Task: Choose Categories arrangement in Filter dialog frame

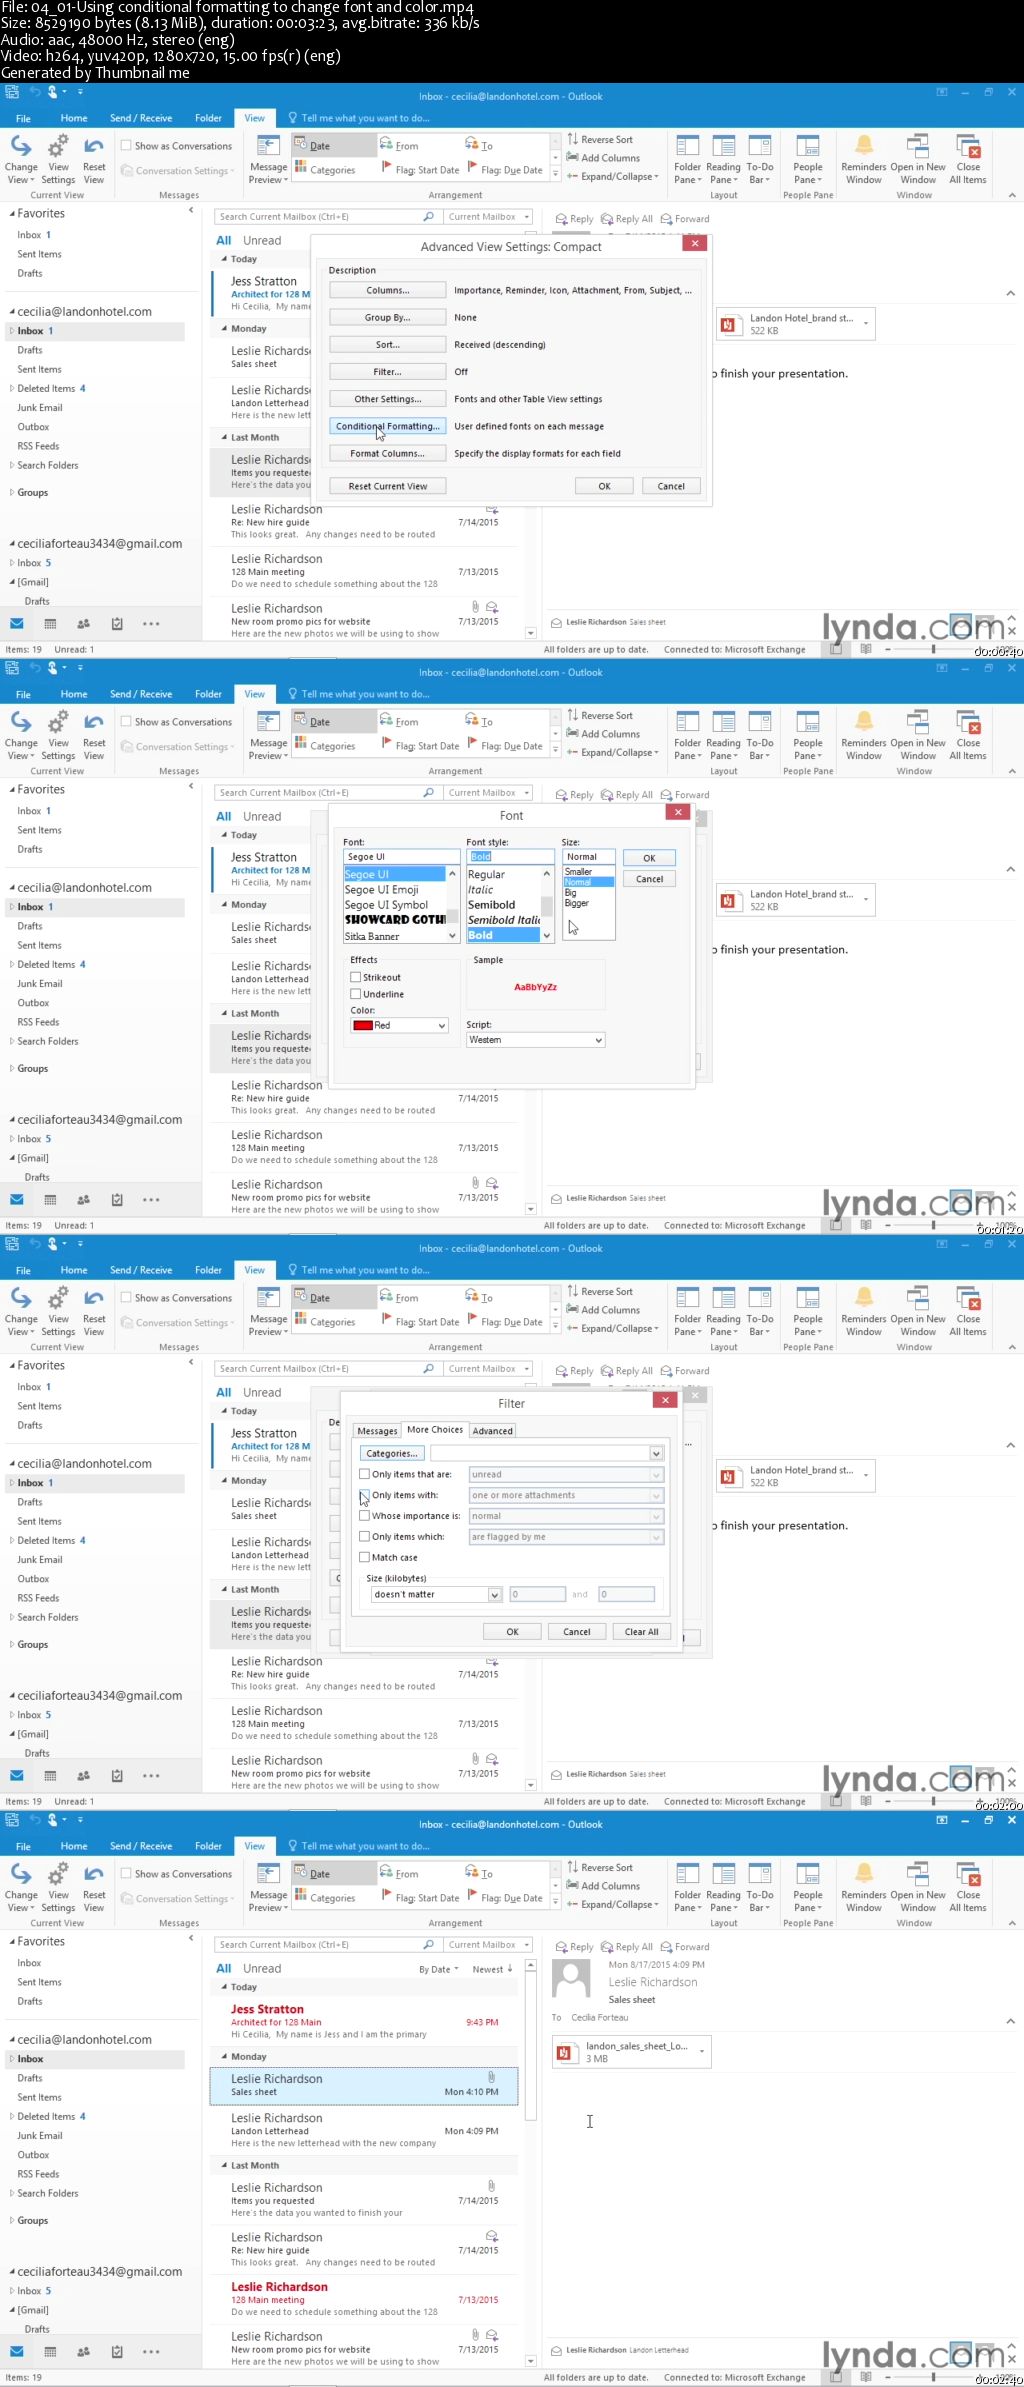Action: 324,1322
